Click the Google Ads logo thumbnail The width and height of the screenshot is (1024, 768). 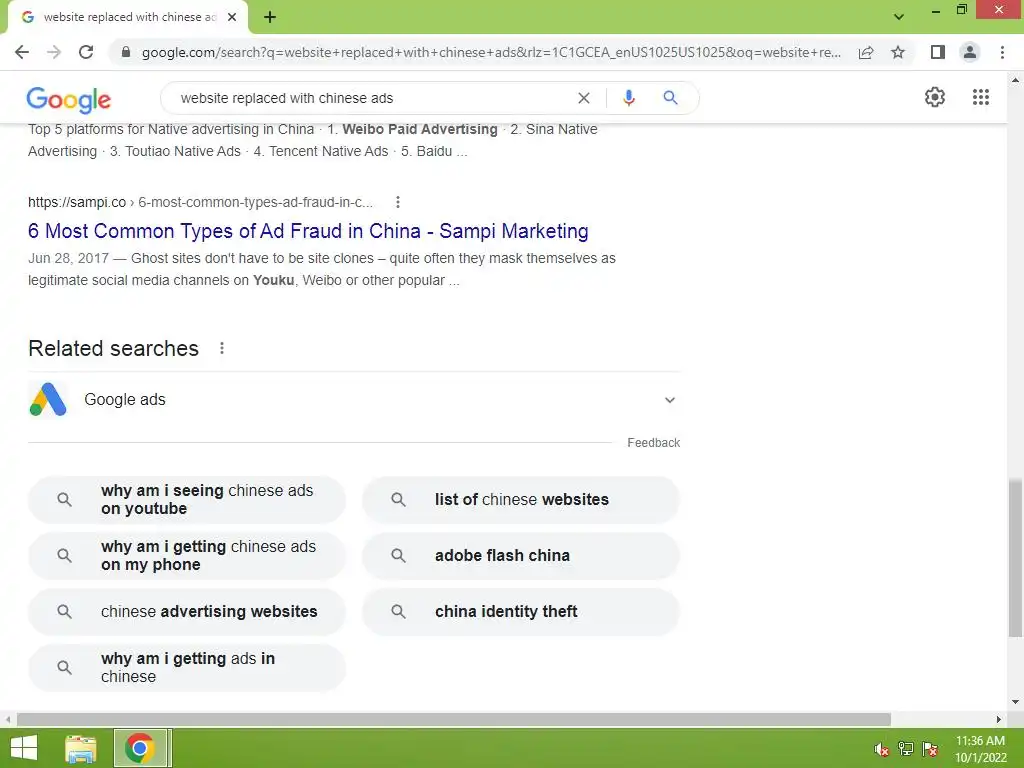click(48, 399)
